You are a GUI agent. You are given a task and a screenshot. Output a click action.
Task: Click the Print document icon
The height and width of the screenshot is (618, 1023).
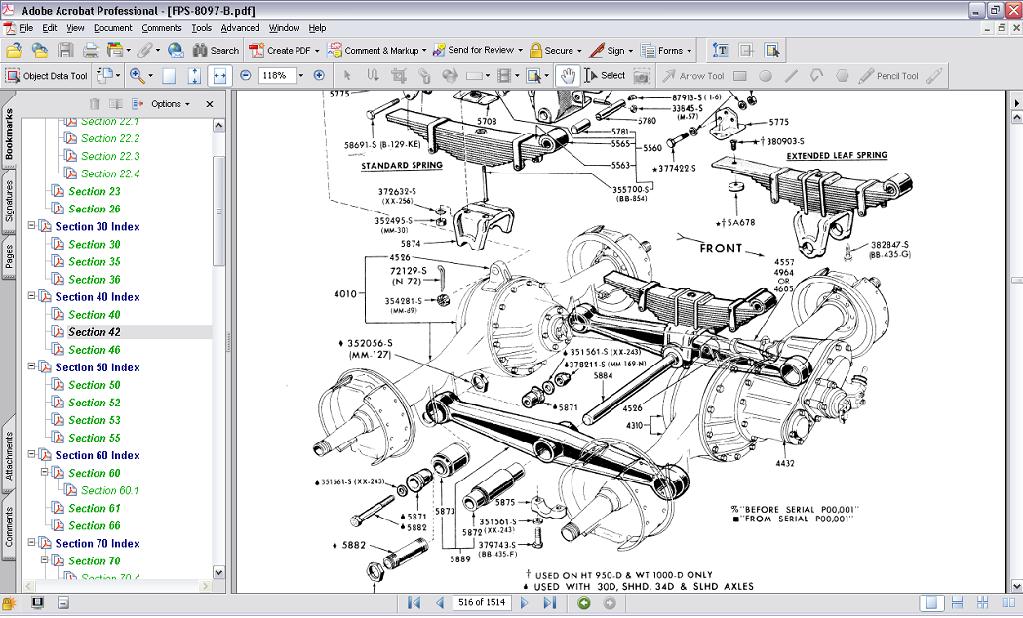(x=90, y=49)
